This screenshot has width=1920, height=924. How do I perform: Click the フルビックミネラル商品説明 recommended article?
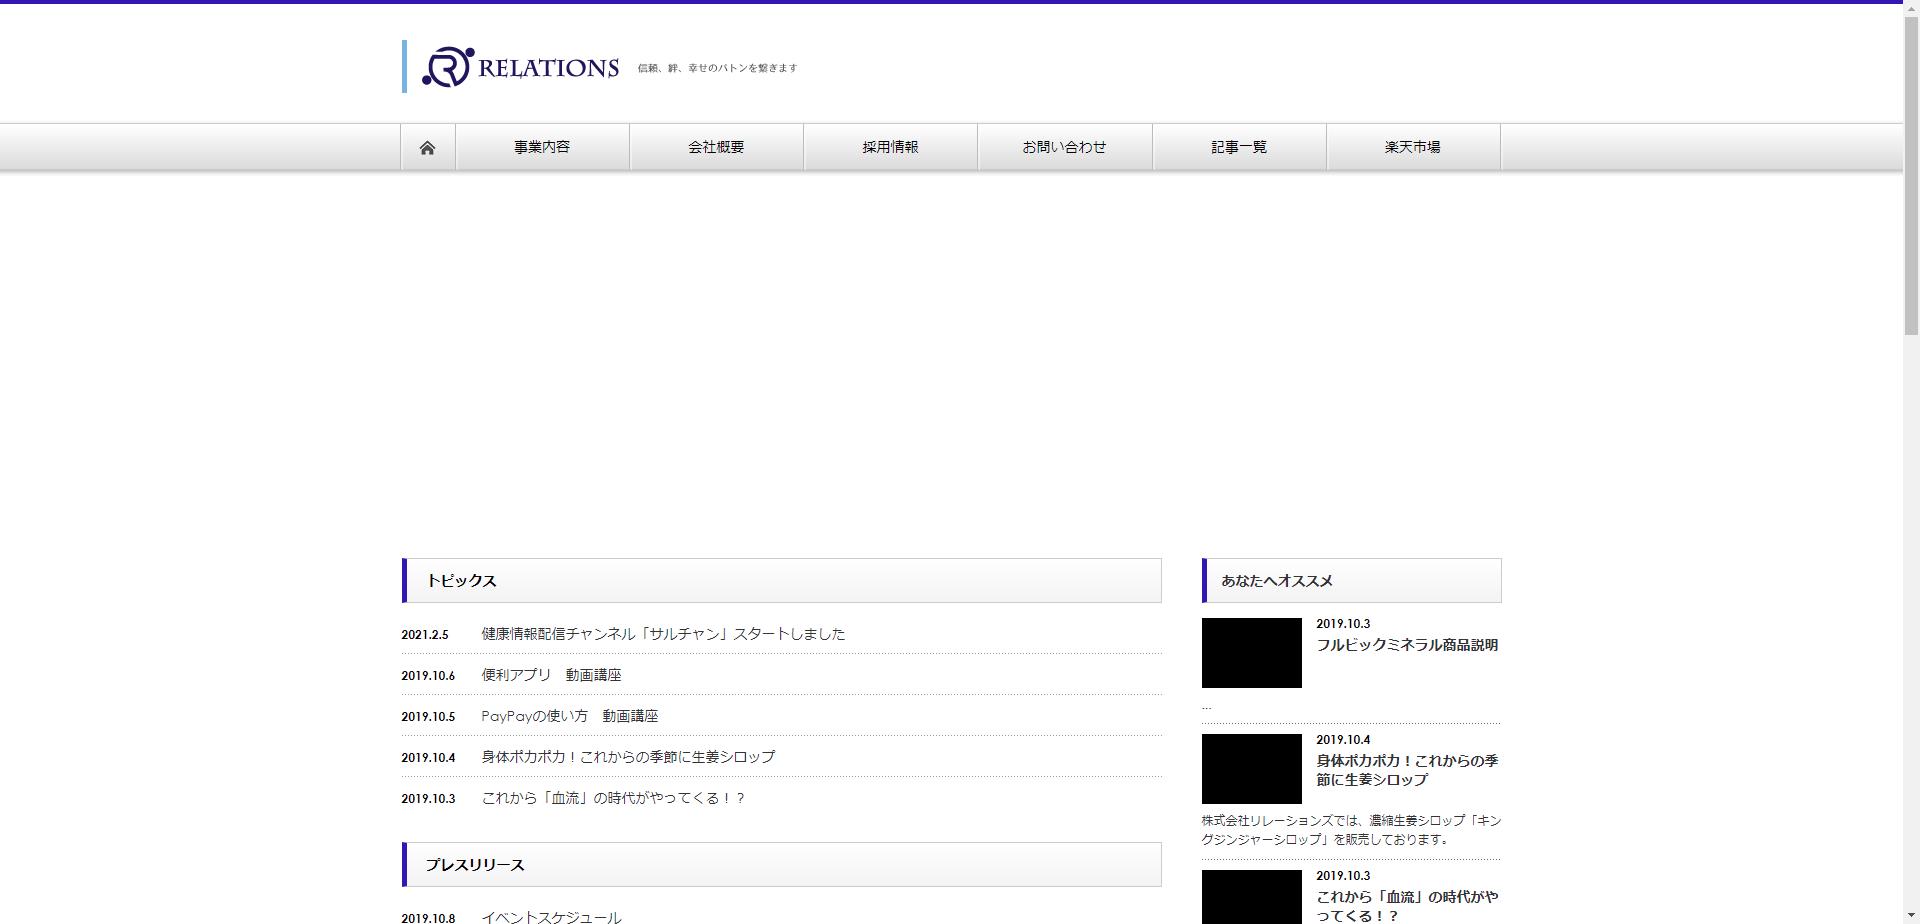click(1407, 645)
